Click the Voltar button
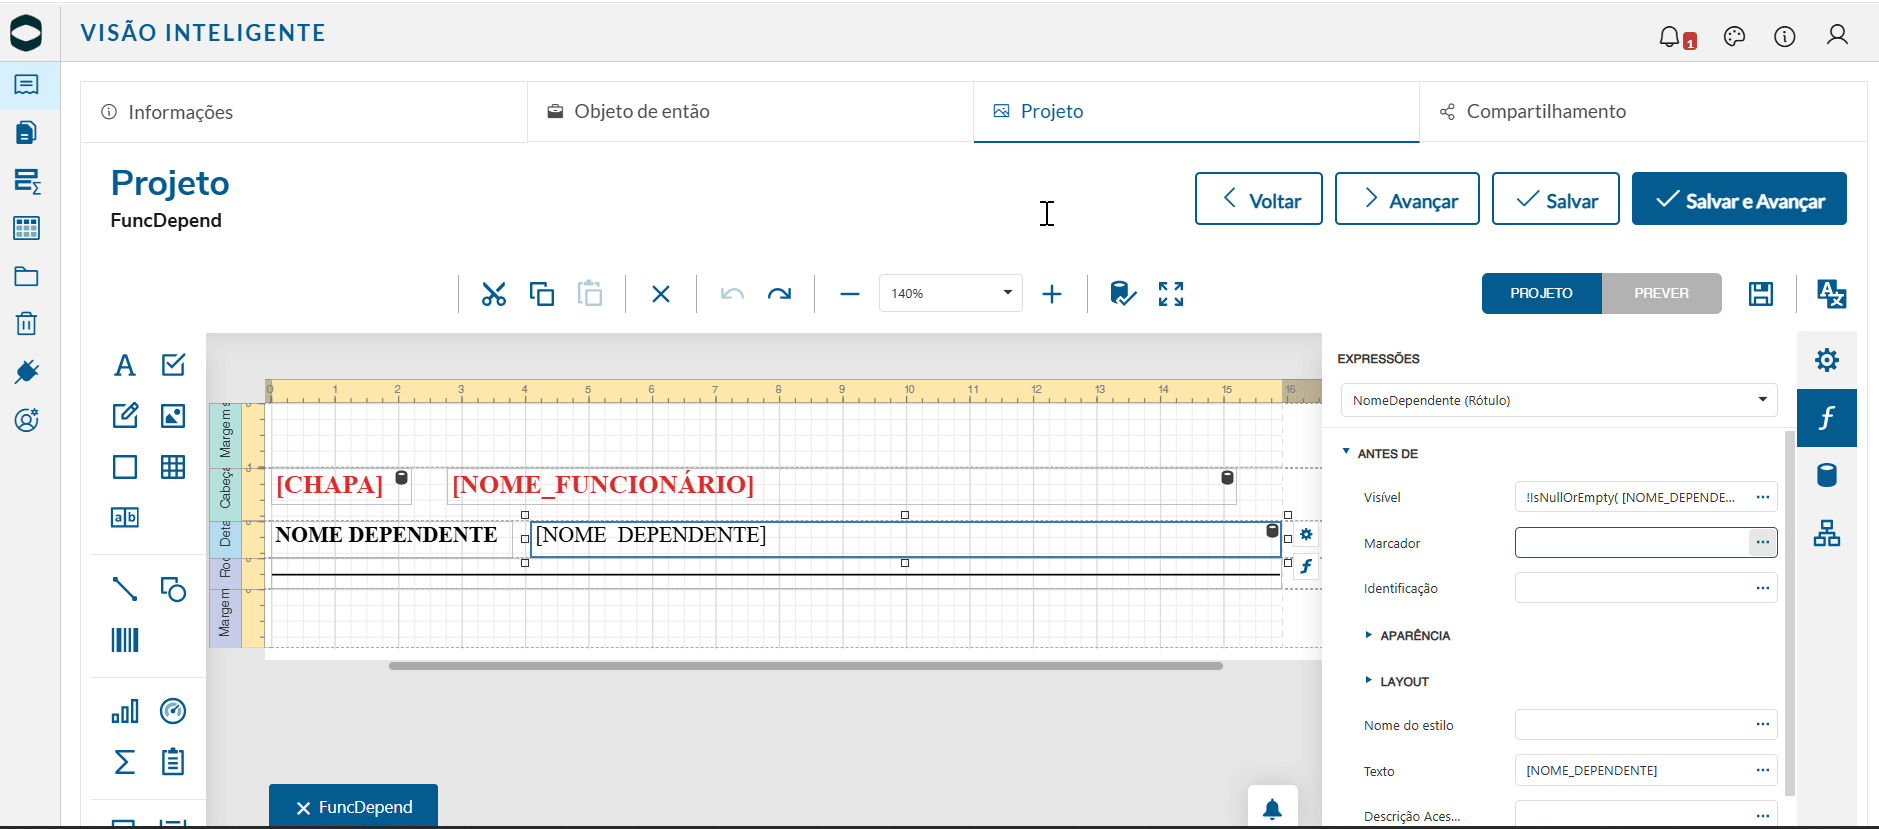 pyautogui.click(x=1259, y=199)
